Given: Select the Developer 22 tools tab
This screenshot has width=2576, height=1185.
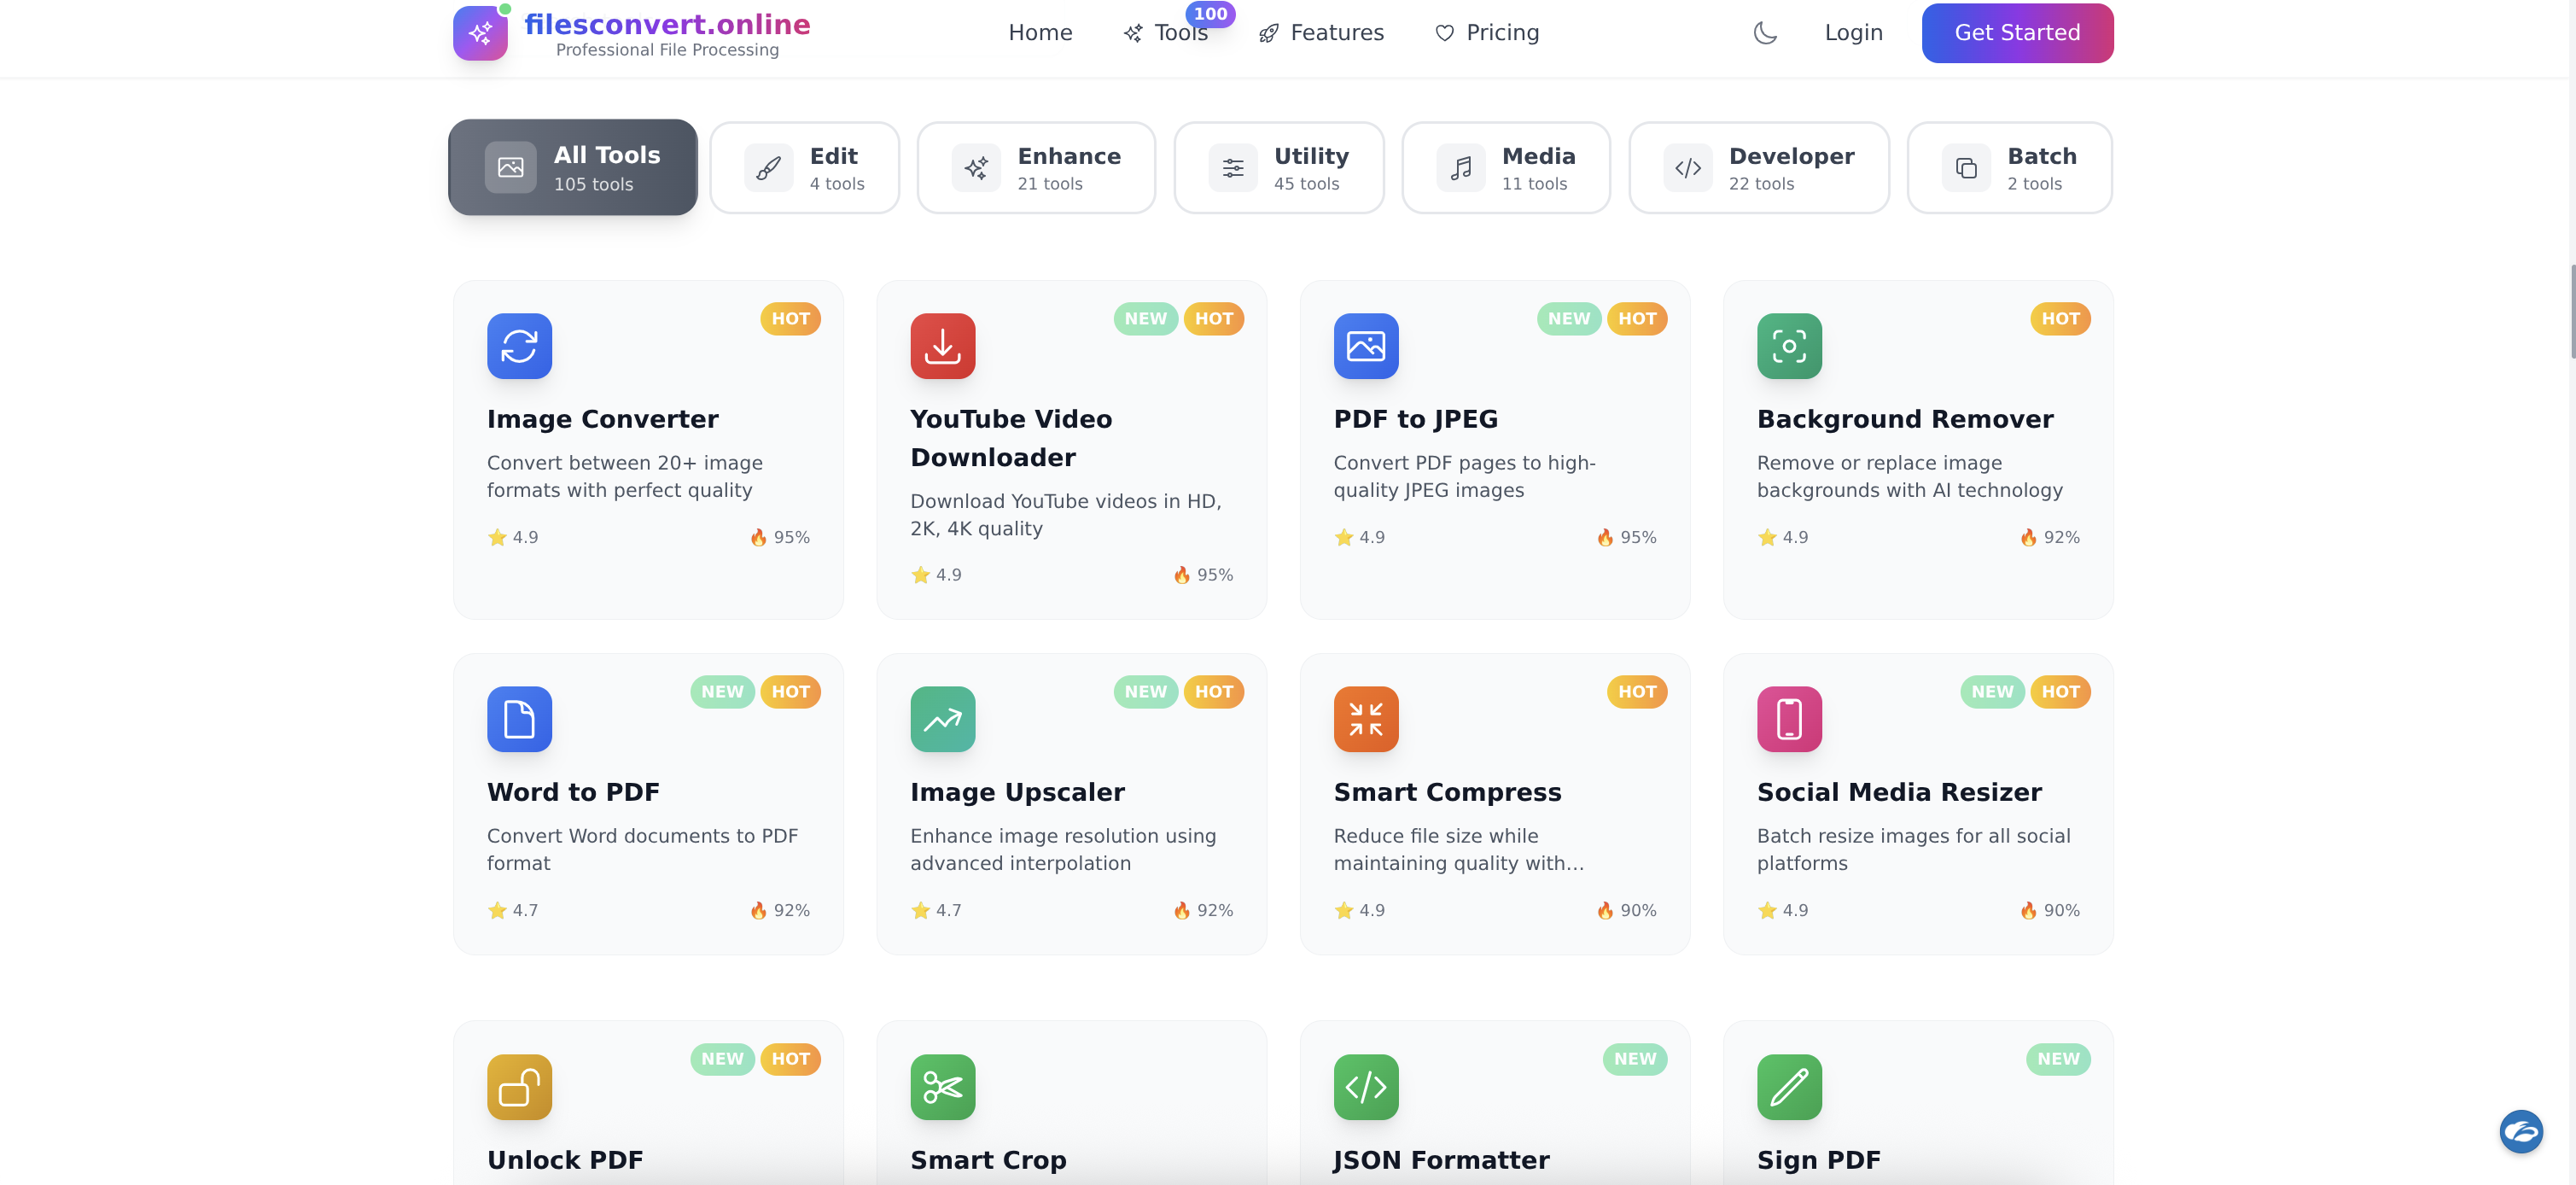Looking at the screenshot, I should pyautogui.click(x=1759, y=168).
